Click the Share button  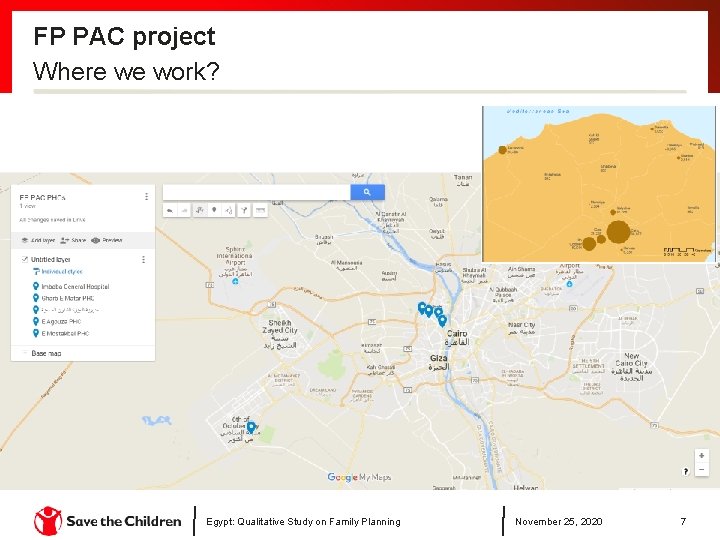point(73,240)
